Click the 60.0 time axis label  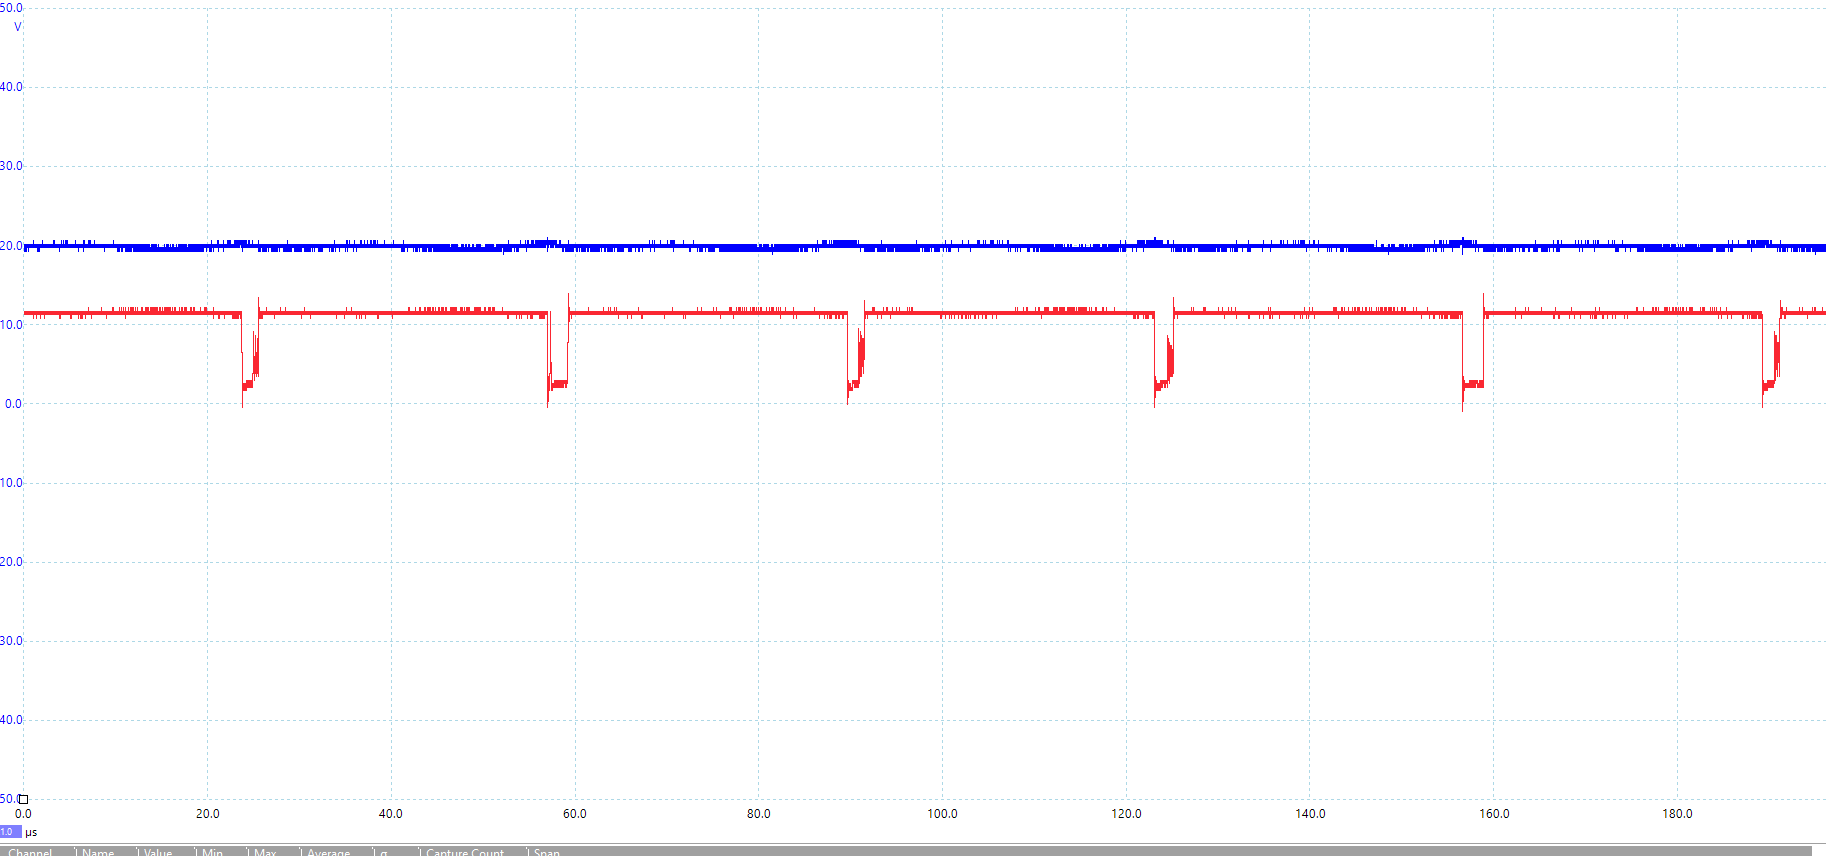click(575, 814)
